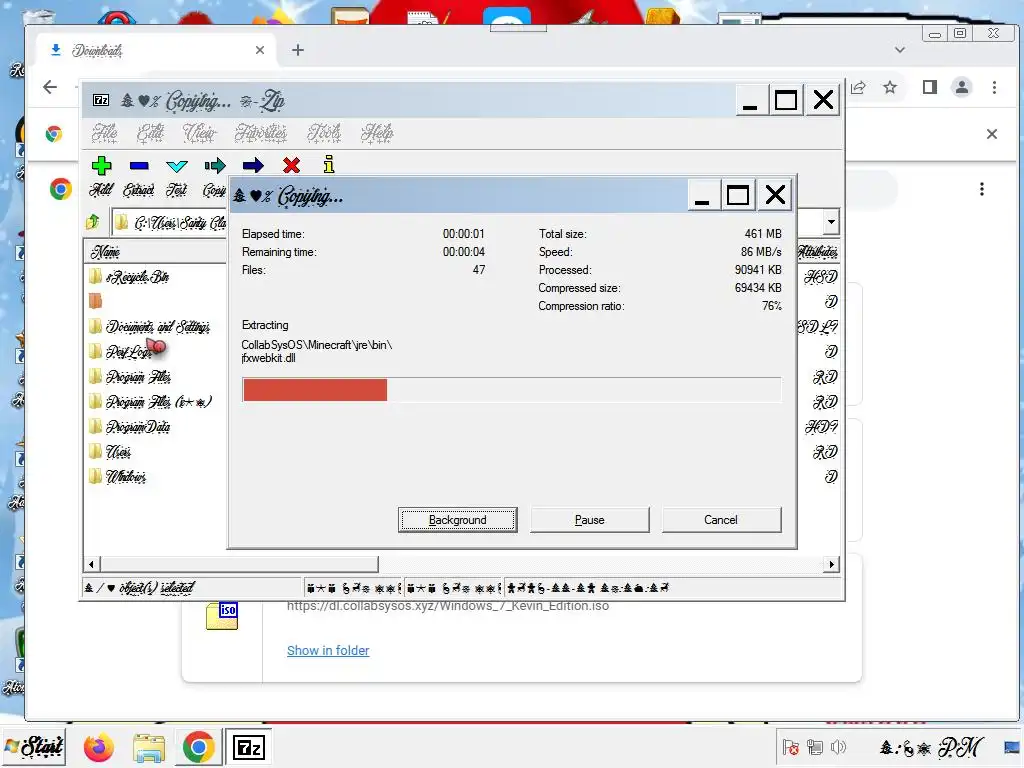Click the Chrome profile avatar icon
Viewport: 1024px width, 768px height.
(x=962, y=88)
